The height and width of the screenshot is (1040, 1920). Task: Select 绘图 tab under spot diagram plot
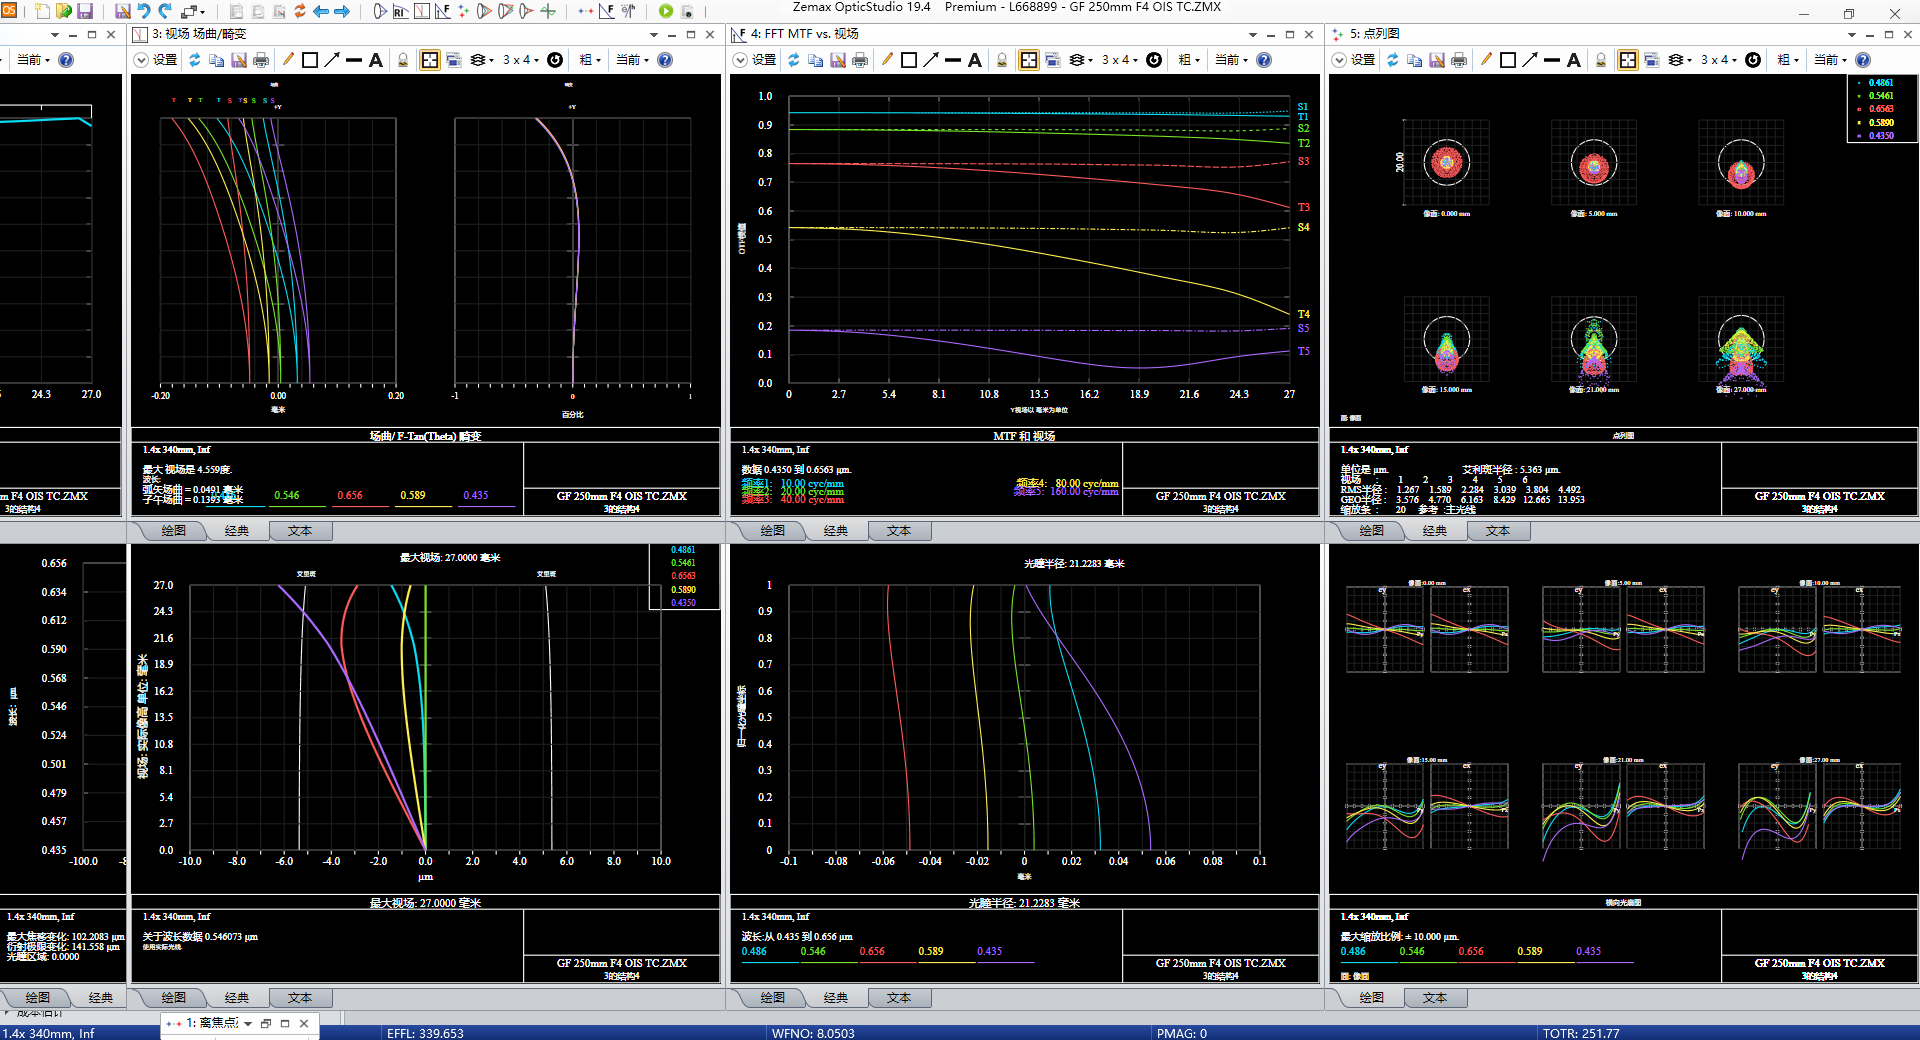coord(1372,531)
